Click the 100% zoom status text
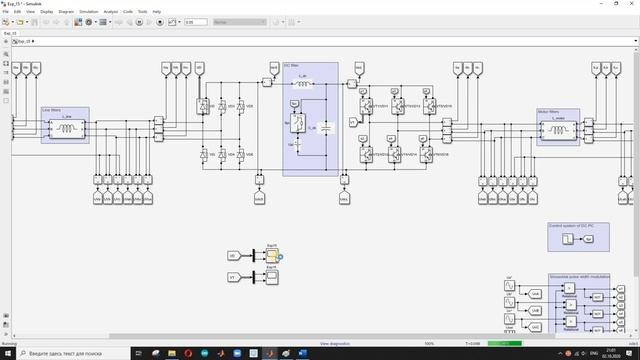Screen dimensions: 640x360 tap(429, 344)
